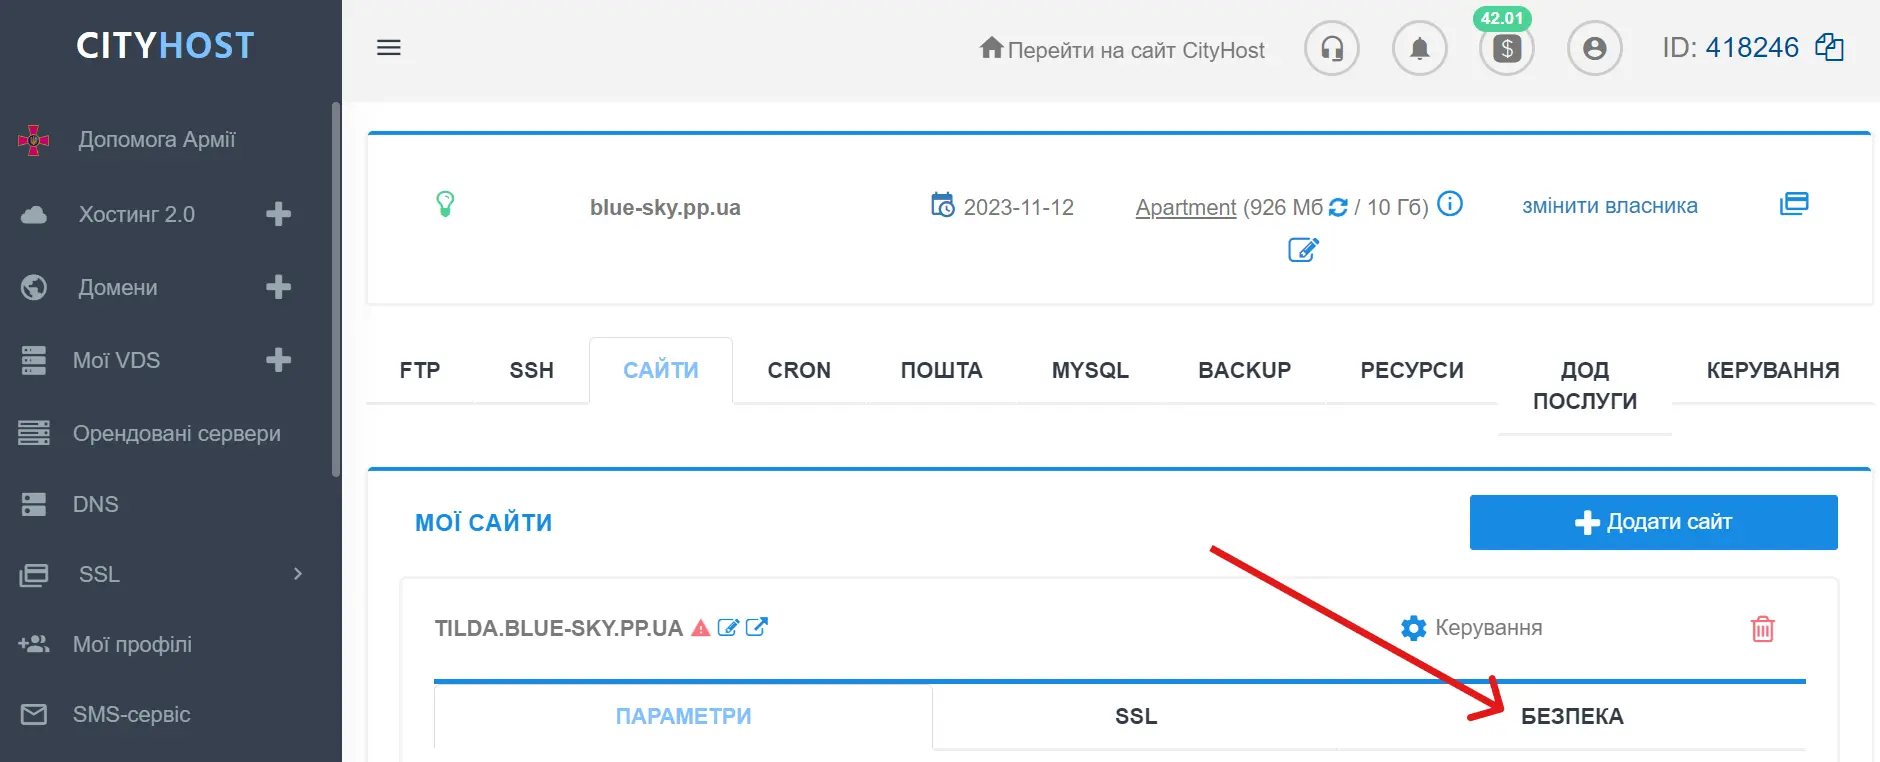Open balance dollar icon
The image size is (1880, 762).
[x=1506, y=48]
